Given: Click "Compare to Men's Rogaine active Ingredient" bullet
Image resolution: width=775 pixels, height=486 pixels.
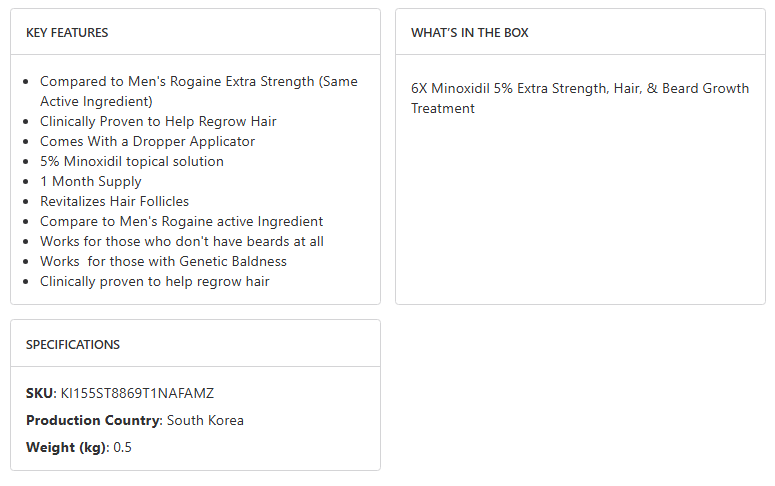Looking at the screenshot, I should point(181,221).
